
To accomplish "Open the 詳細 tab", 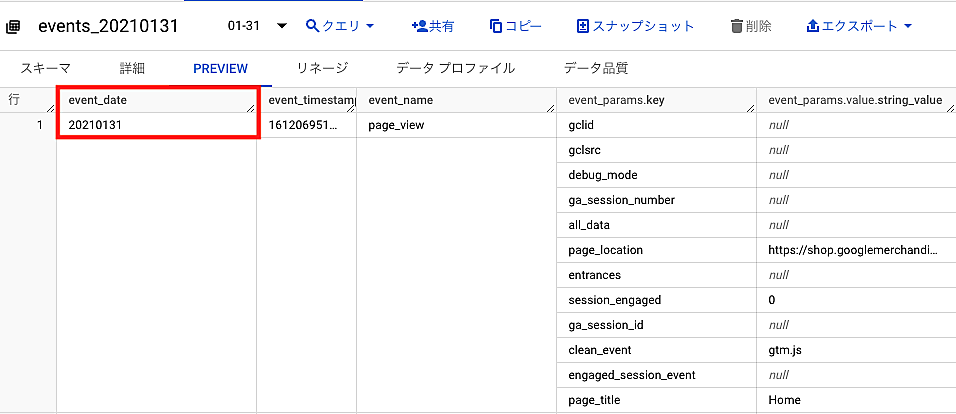I will [132, 68].
